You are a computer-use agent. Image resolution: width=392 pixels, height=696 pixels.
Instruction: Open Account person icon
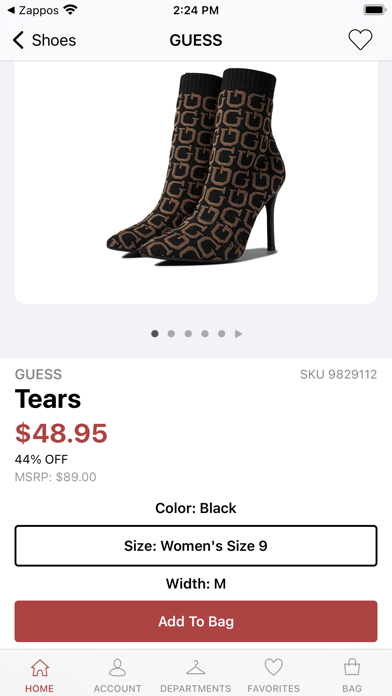tap(117, 668)
